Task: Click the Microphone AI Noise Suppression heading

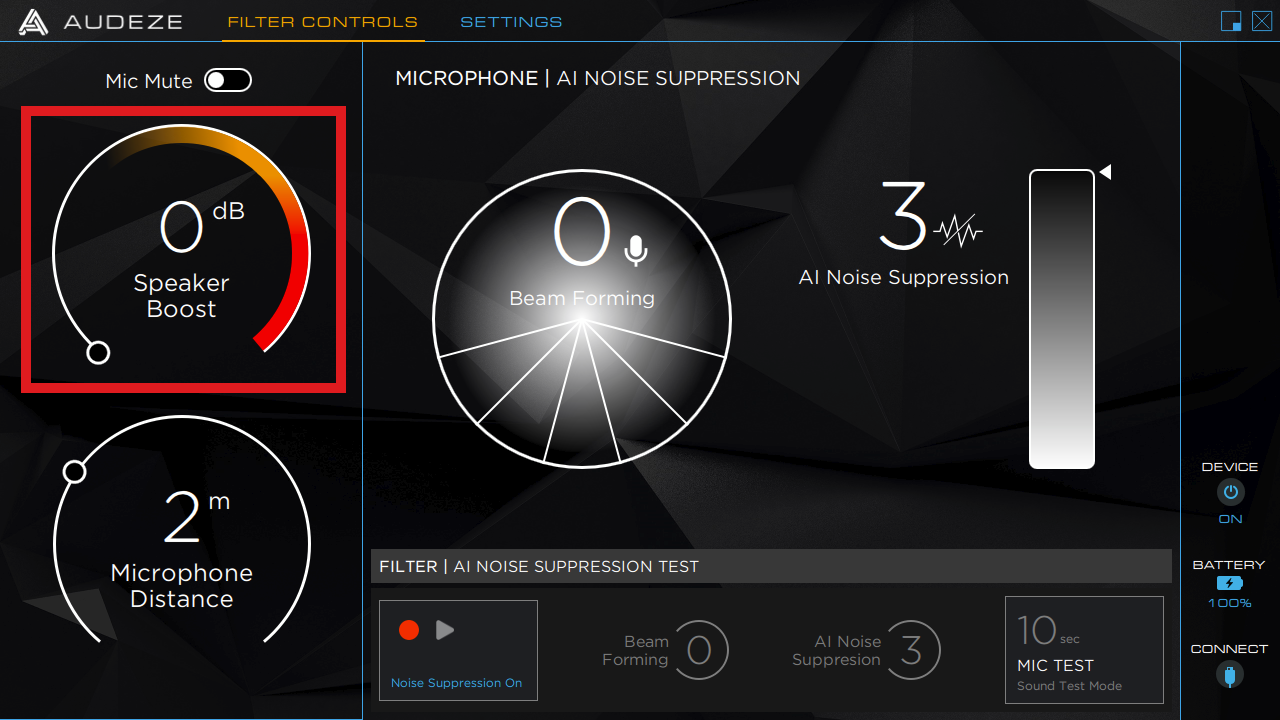Action: coord(598,78)
